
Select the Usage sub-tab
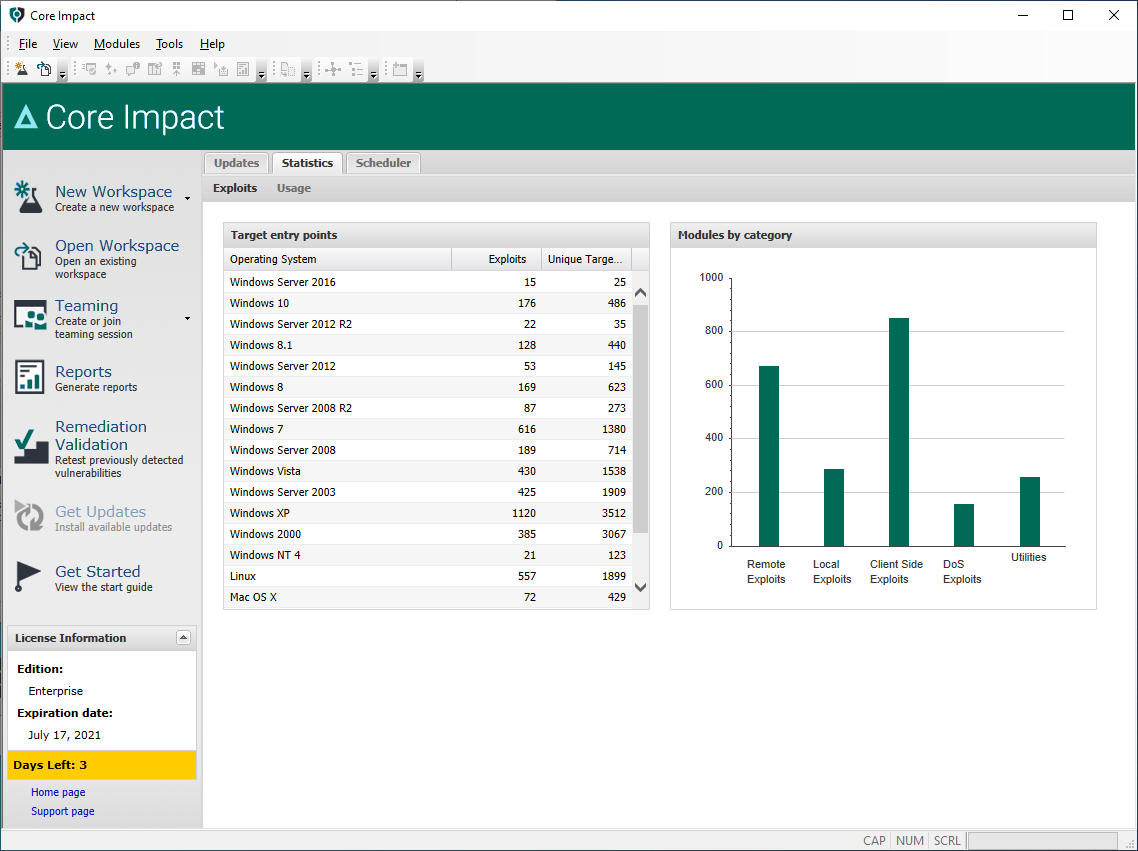tap(294, 188)
